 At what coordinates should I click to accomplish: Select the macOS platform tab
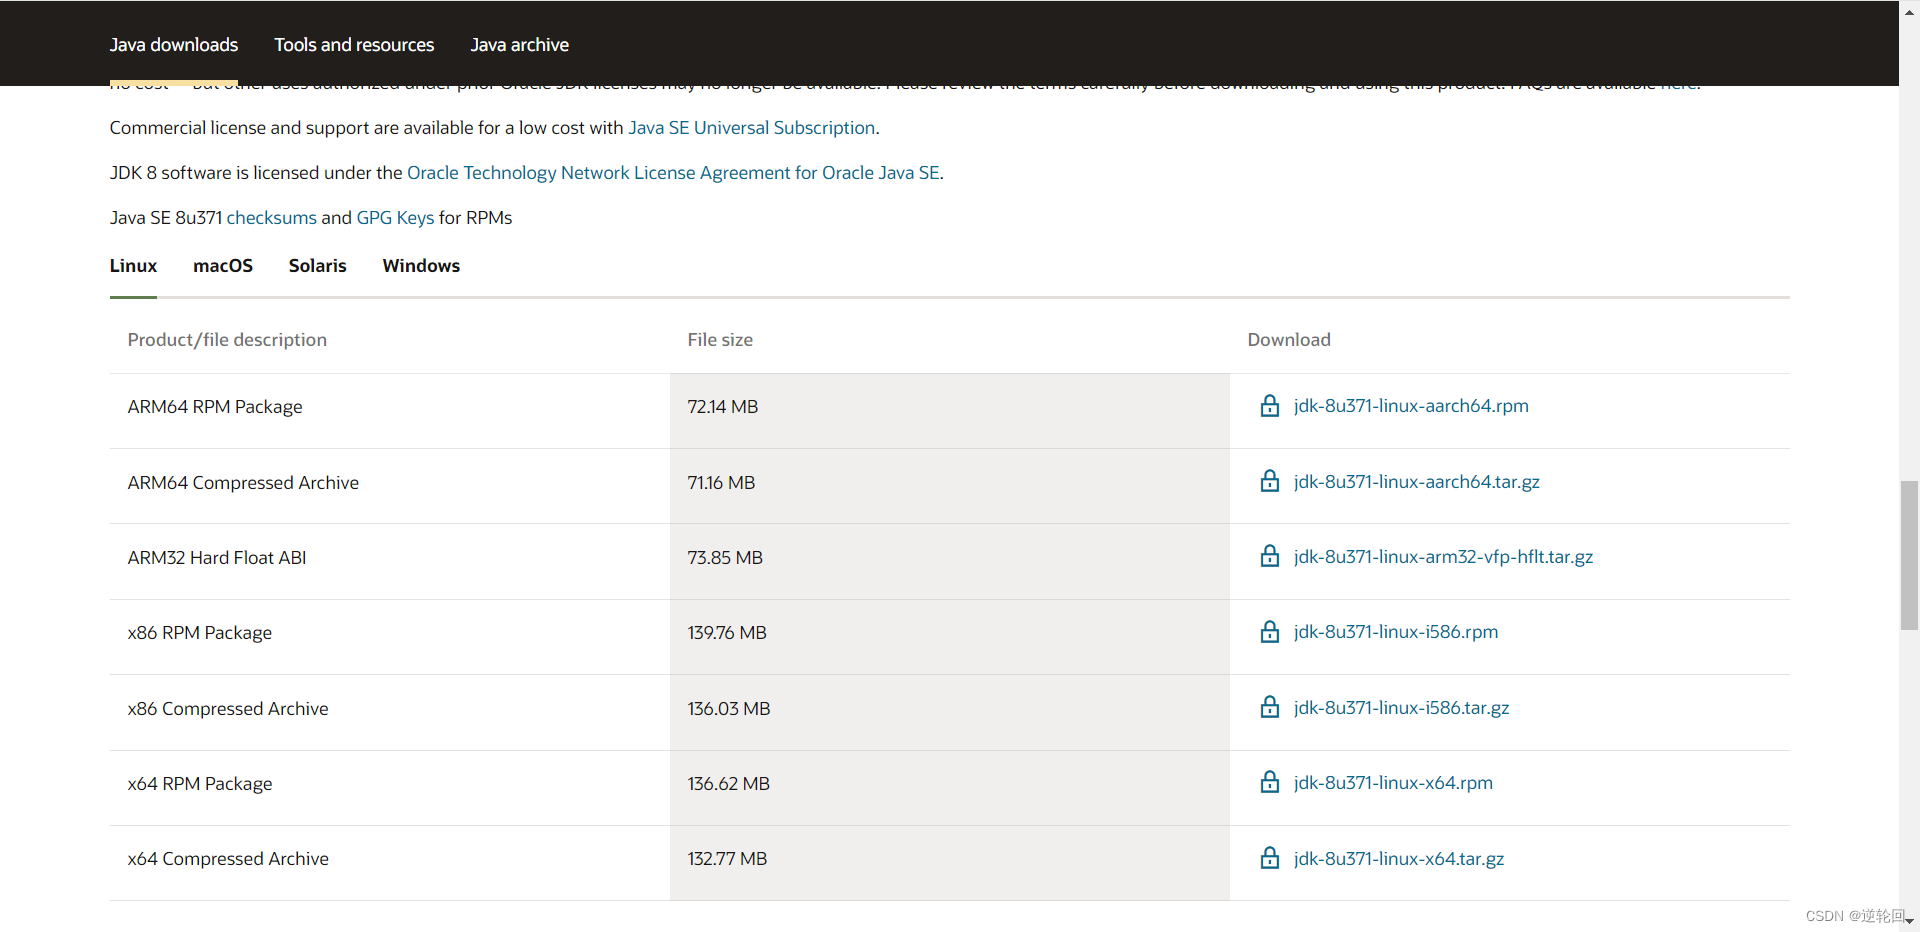223,266
